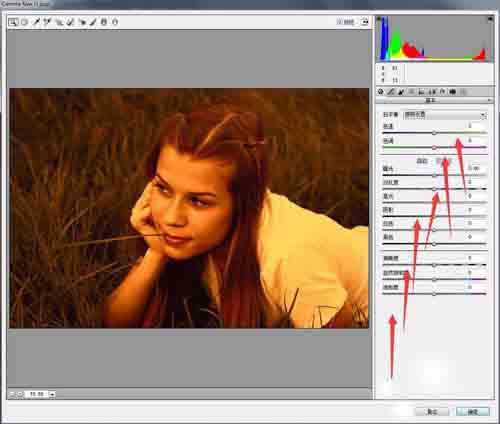This screenshot has height=424, width=500.
Task: Select the Hand tool
Action: (x=24, y=22)
